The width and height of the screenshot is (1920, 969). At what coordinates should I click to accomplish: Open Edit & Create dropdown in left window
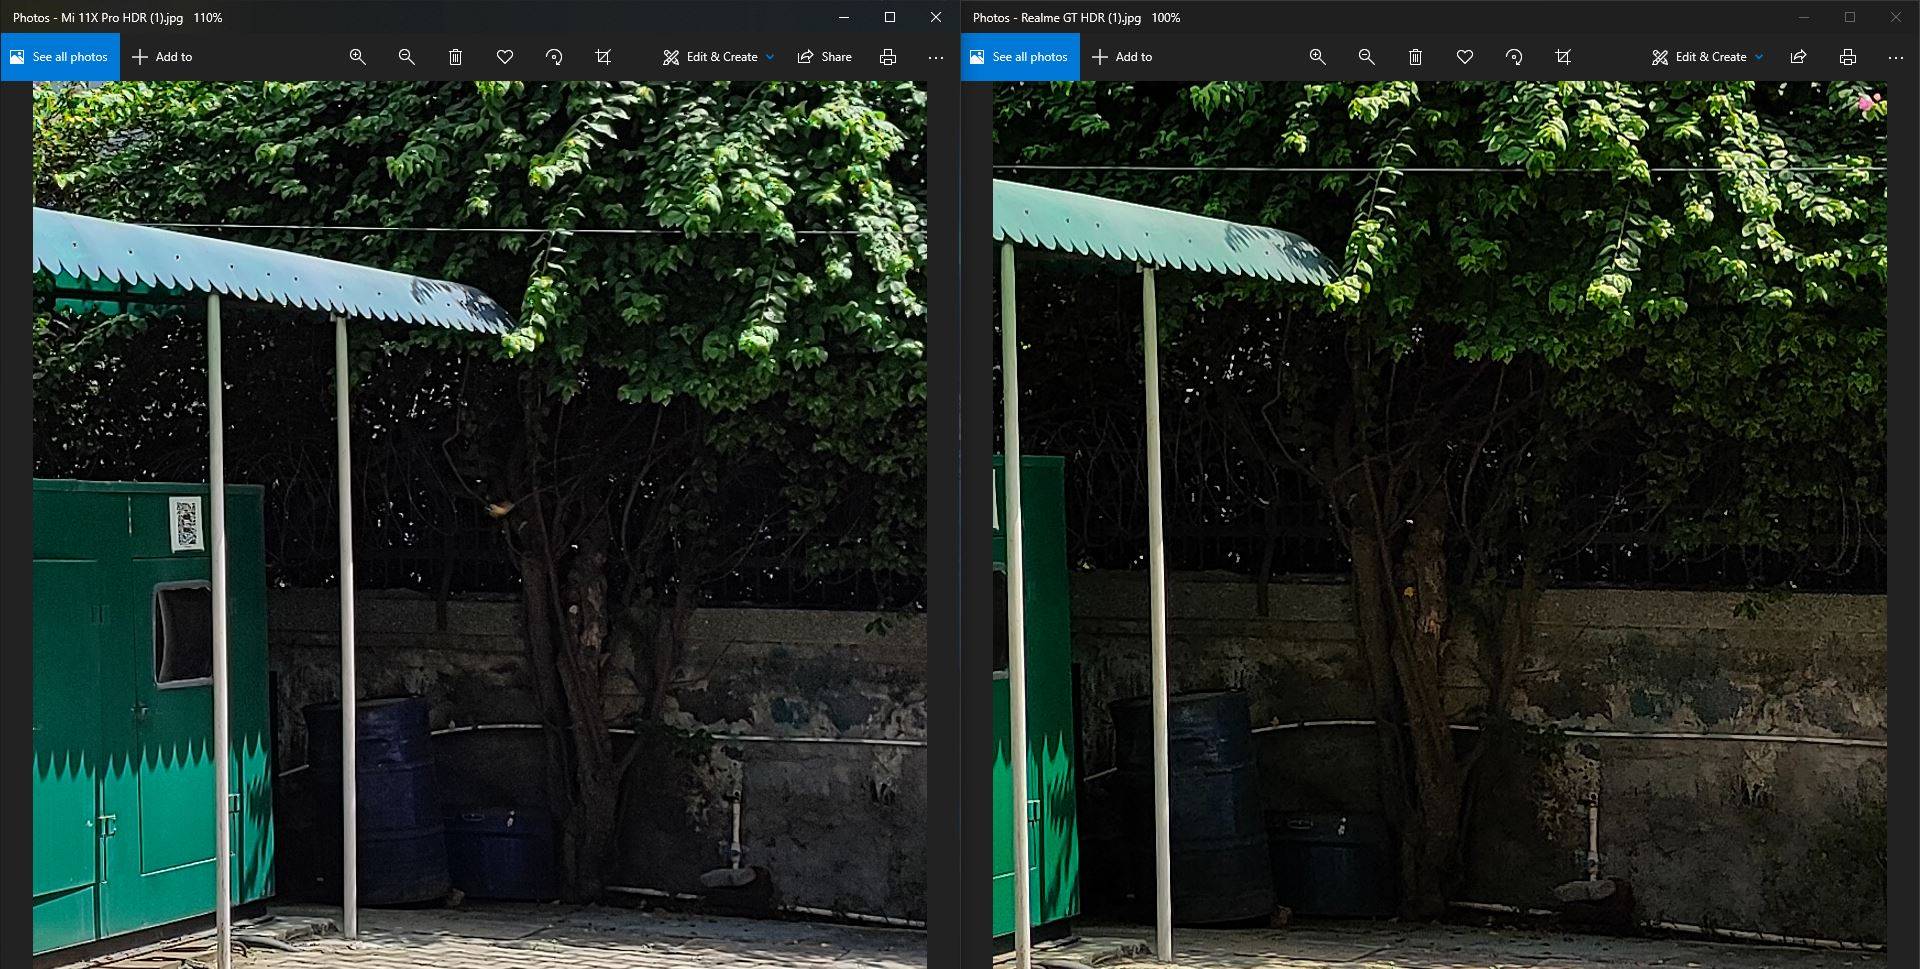[718, 57]
